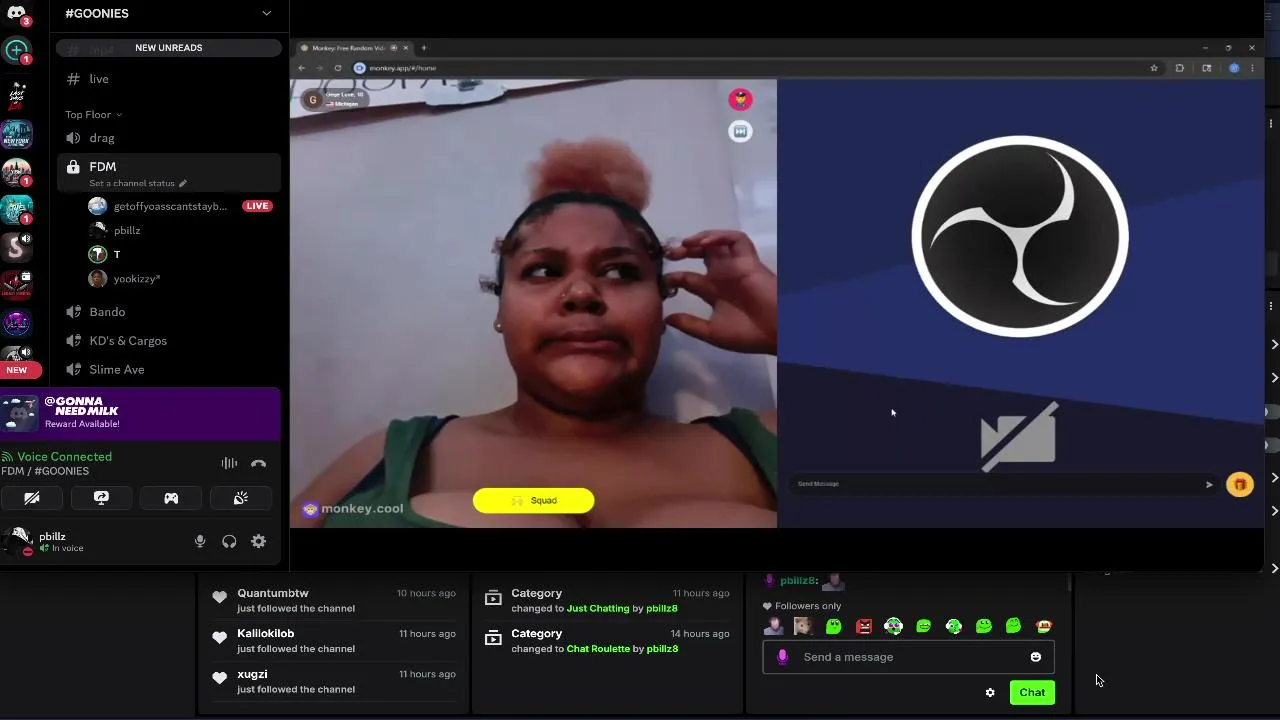Screen dimensions: 1280x720
Task: Click the chat identity microphone badge
Action: click(782, 657)
